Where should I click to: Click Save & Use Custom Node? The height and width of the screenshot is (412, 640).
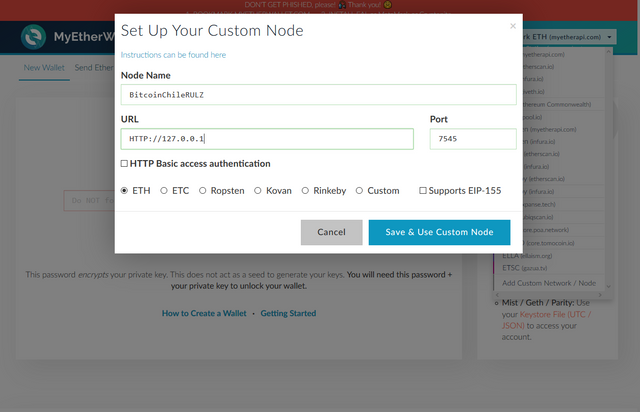[439, 232]
